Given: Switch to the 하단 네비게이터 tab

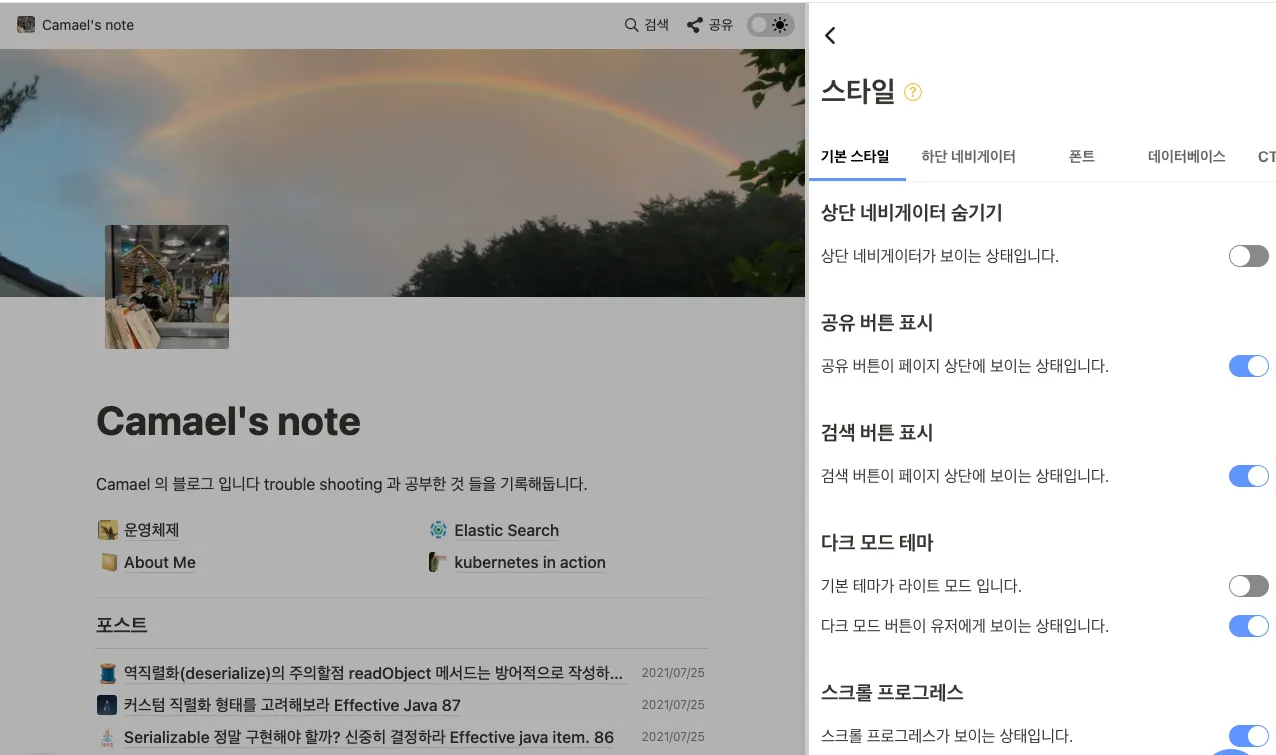Looking at the screenshot, I should click(968, 156).
